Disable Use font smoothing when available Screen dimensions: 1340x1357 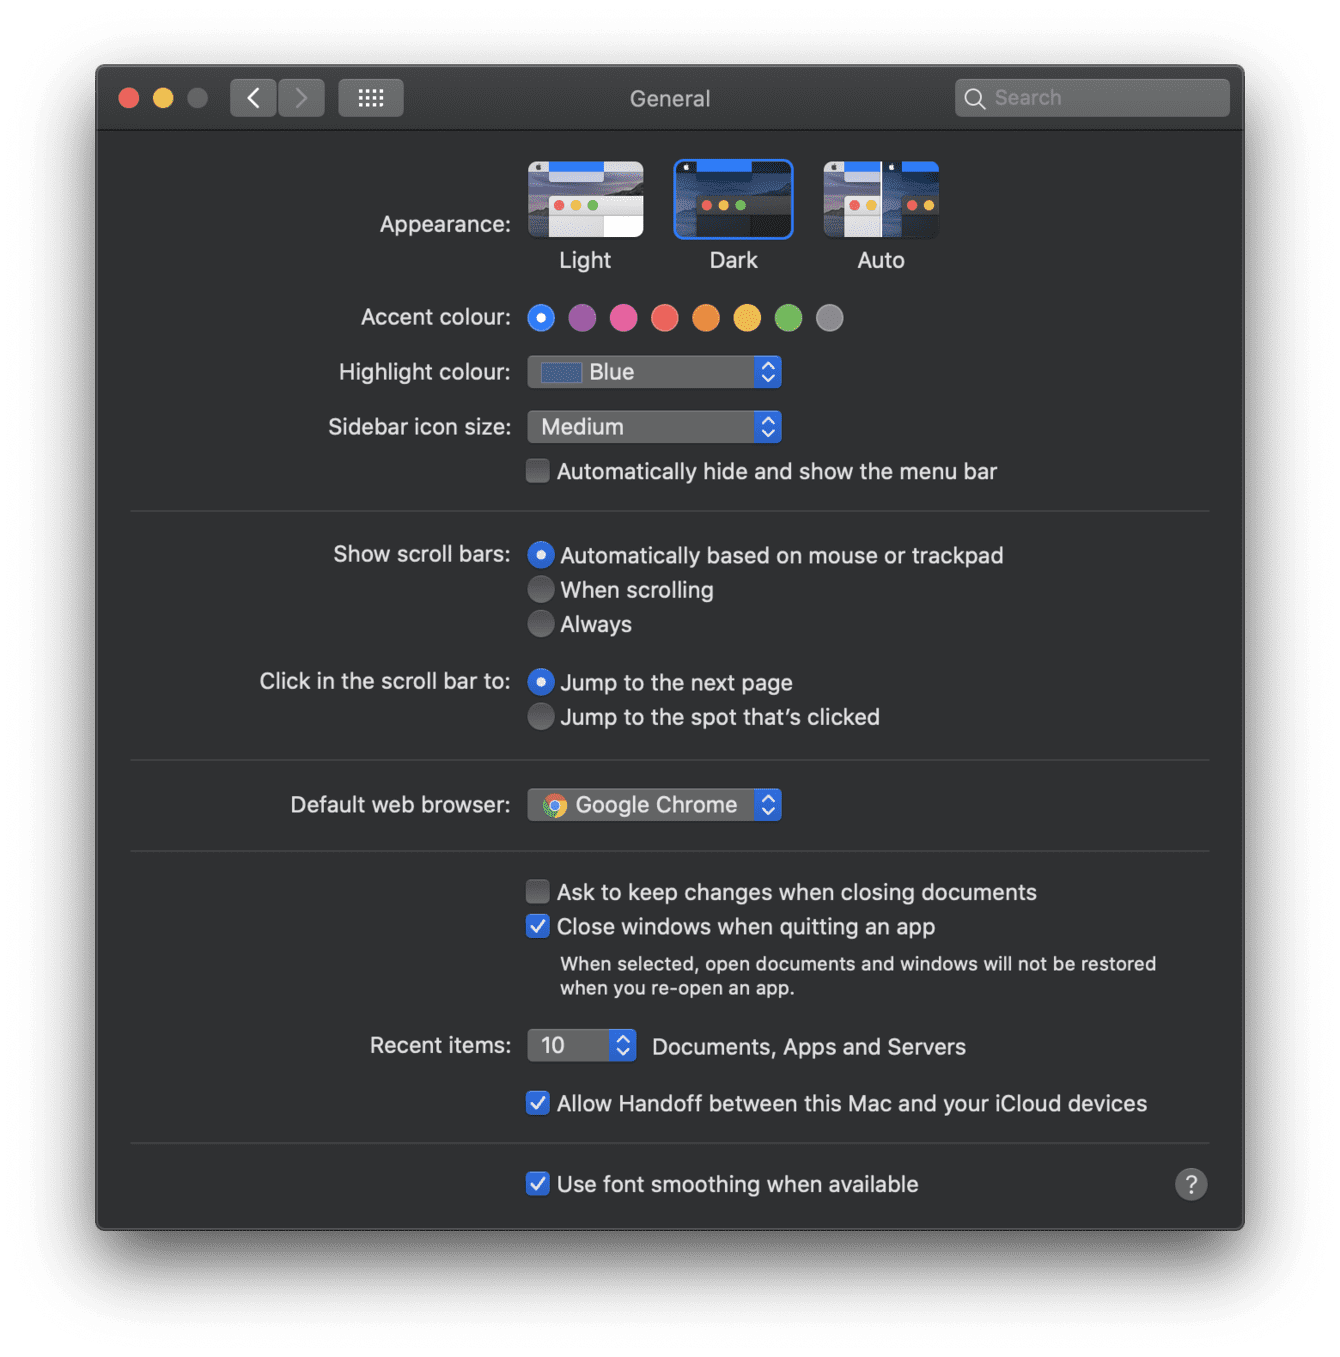point(537,1184)
